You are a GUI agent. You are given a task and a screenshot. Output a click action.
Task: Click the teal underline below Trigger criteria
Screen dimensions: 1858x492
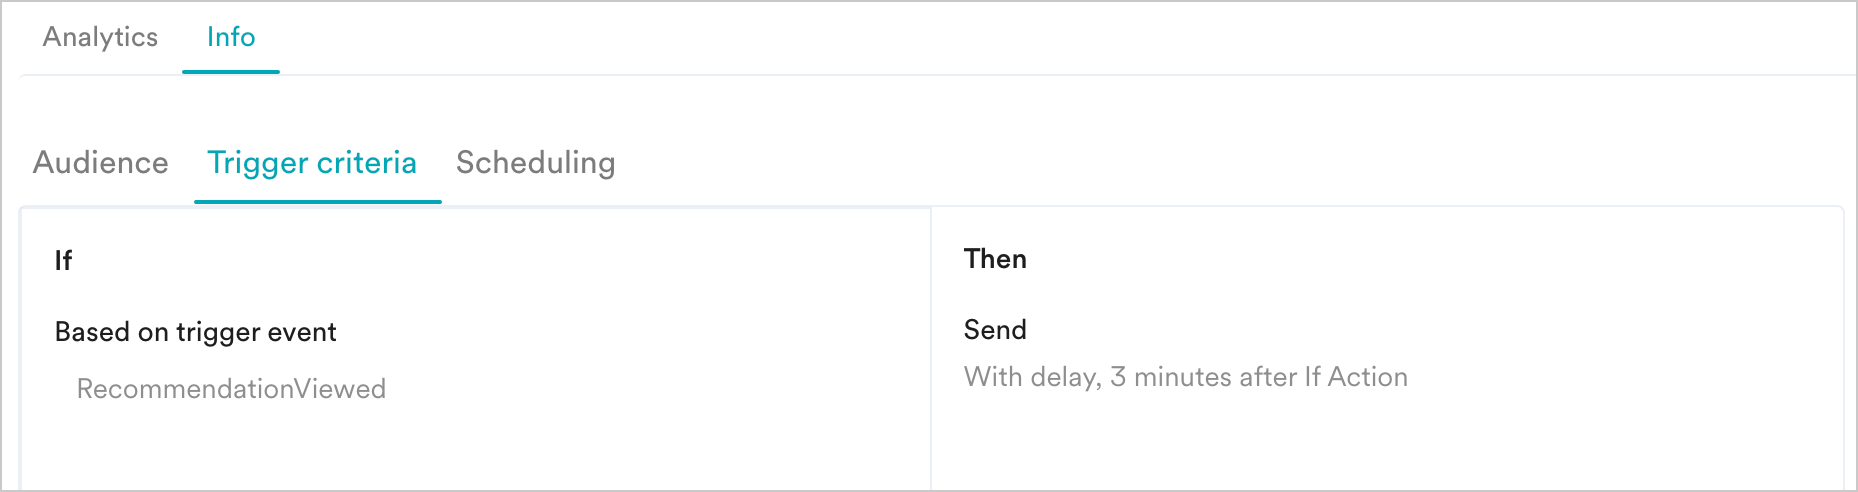coord(317,201)
